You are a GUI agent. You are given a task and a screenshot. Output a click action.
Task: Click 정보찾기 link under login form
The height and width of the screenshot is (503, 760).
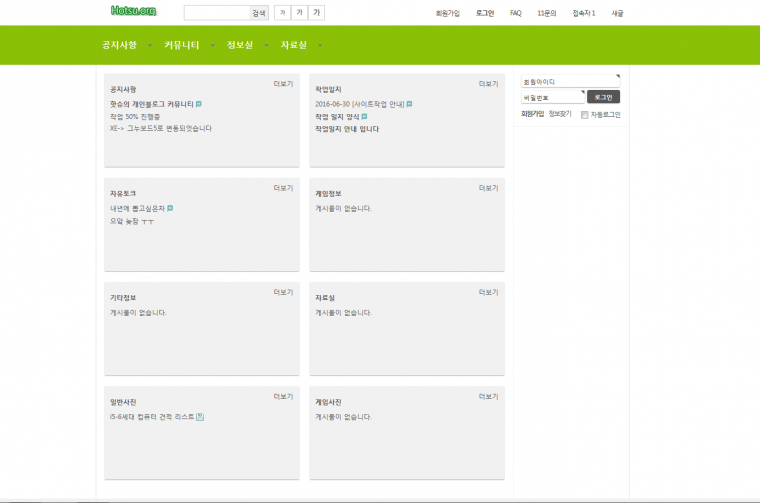pos(560,115)
